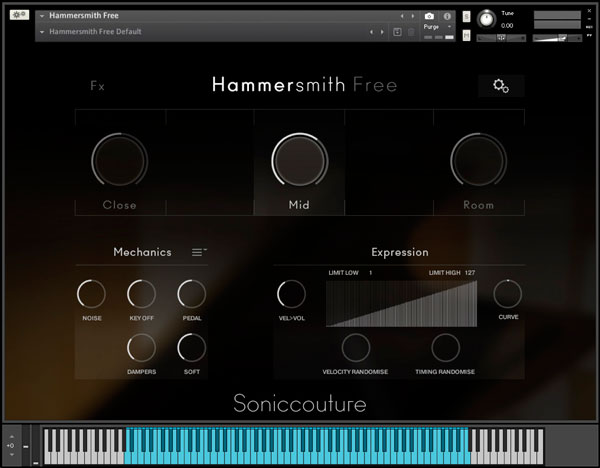Open the settings gears icon
Viewport: 600px width, 468px height.
coord(501,86)
